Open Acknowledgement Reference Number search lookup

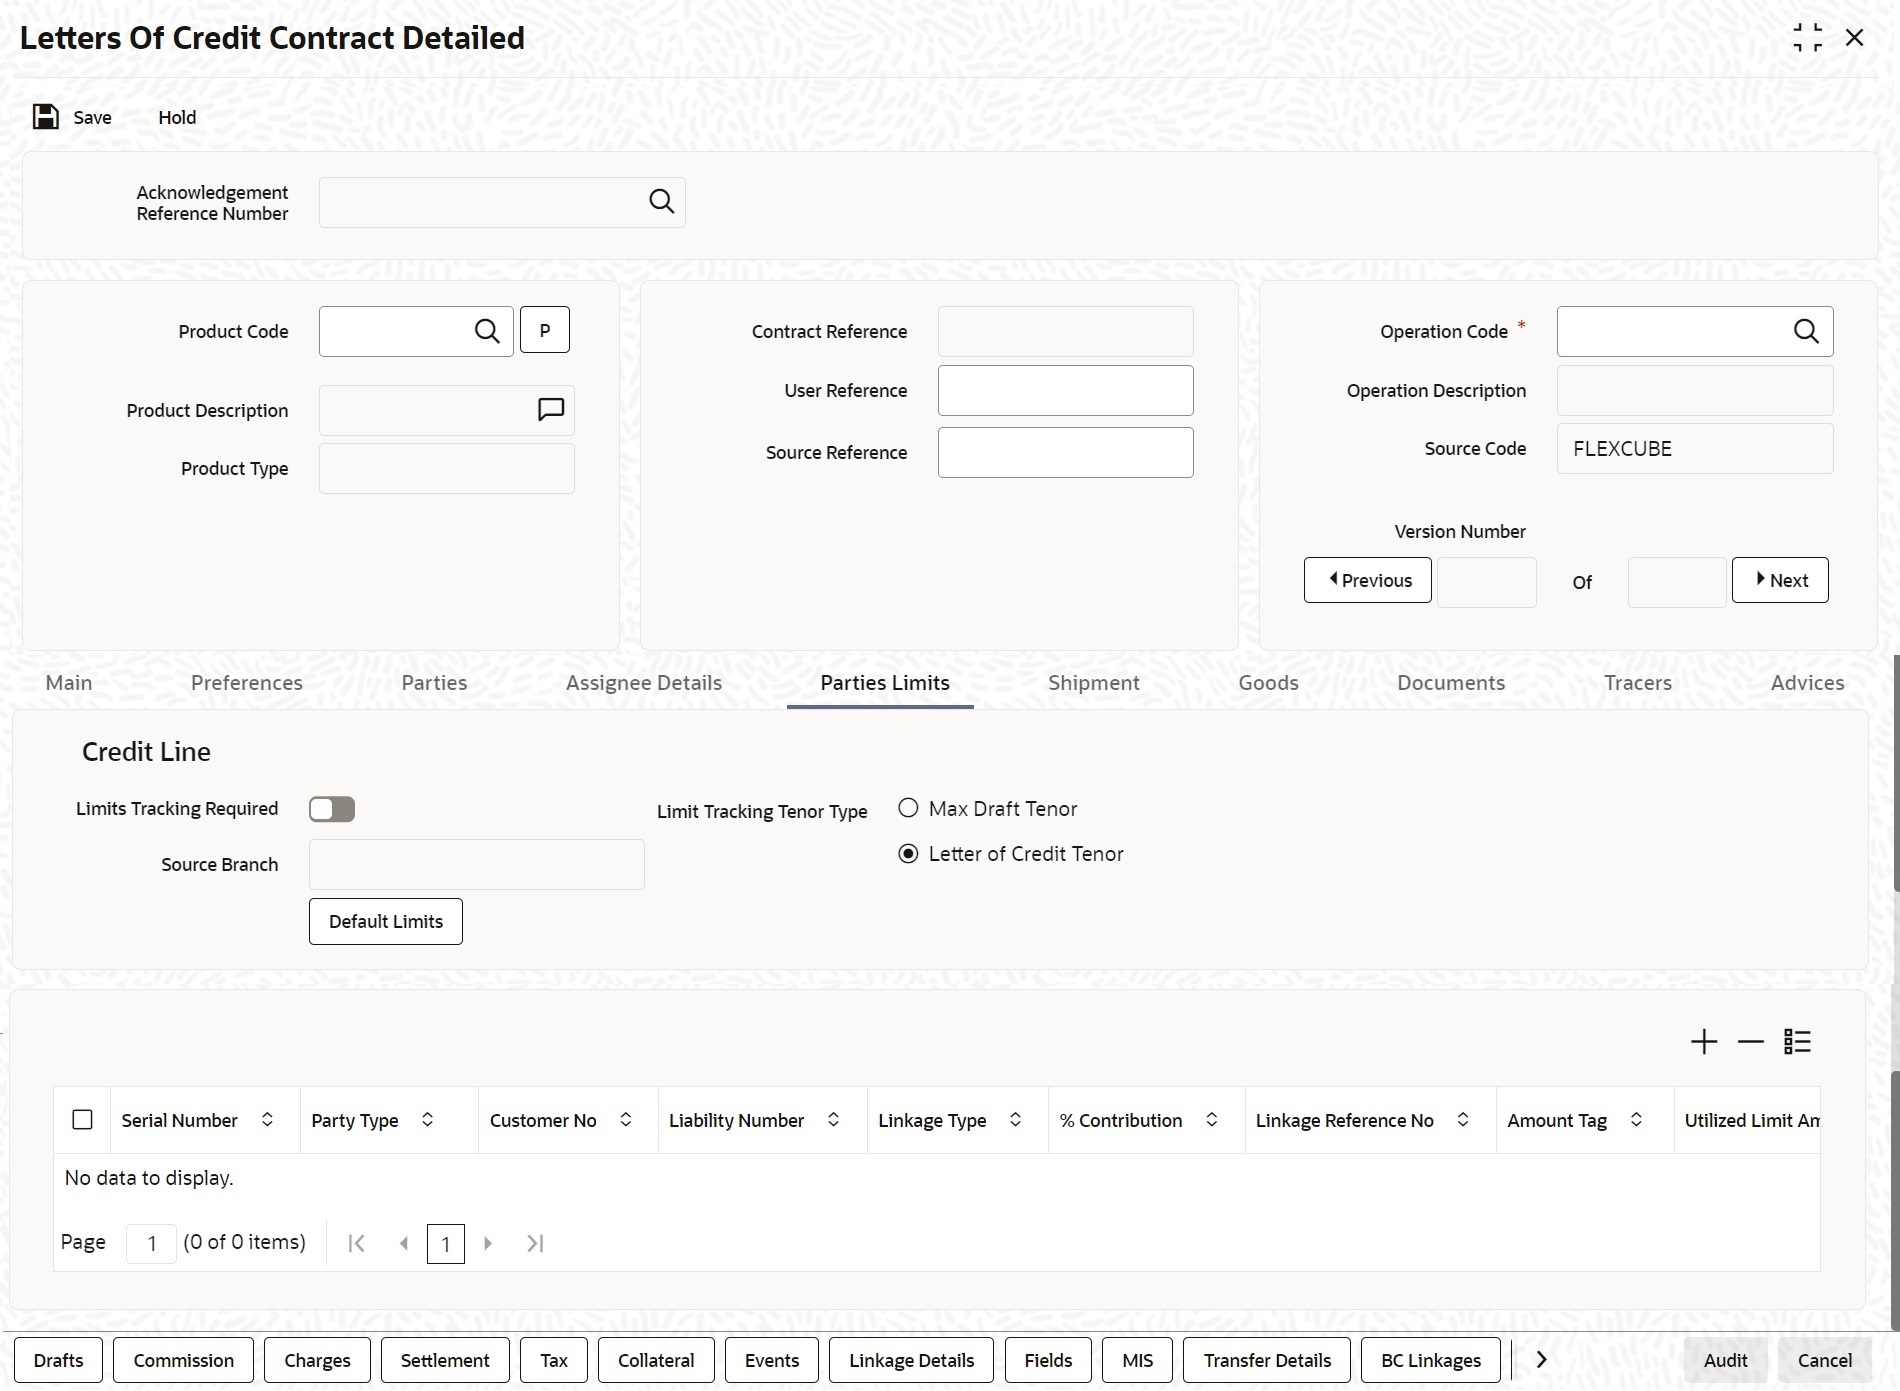coord(661,202)
